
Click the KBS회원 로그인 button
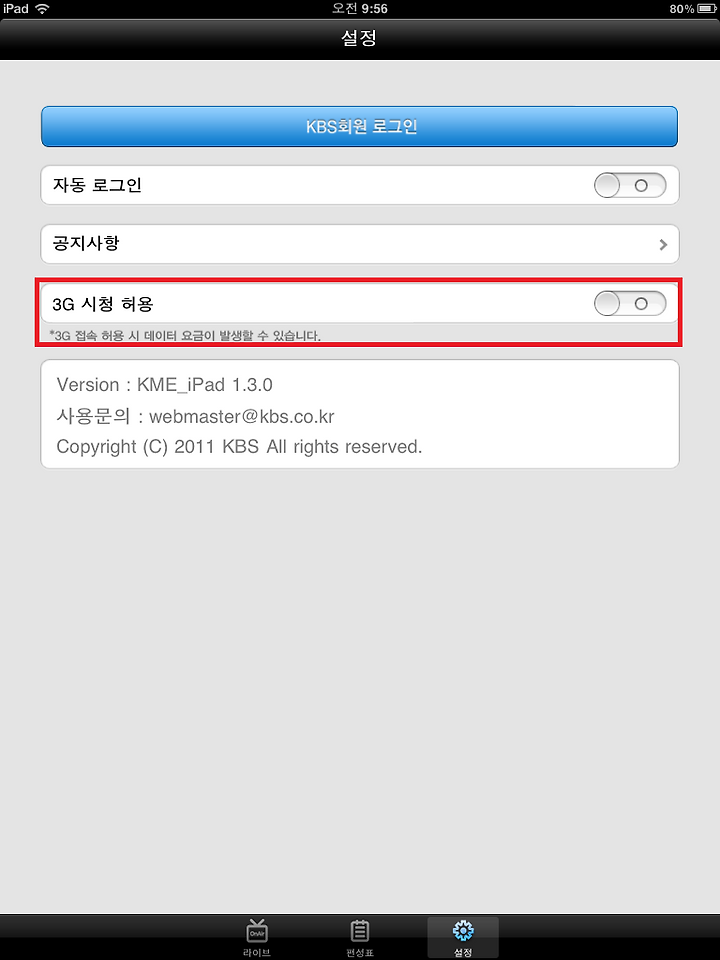359,126
